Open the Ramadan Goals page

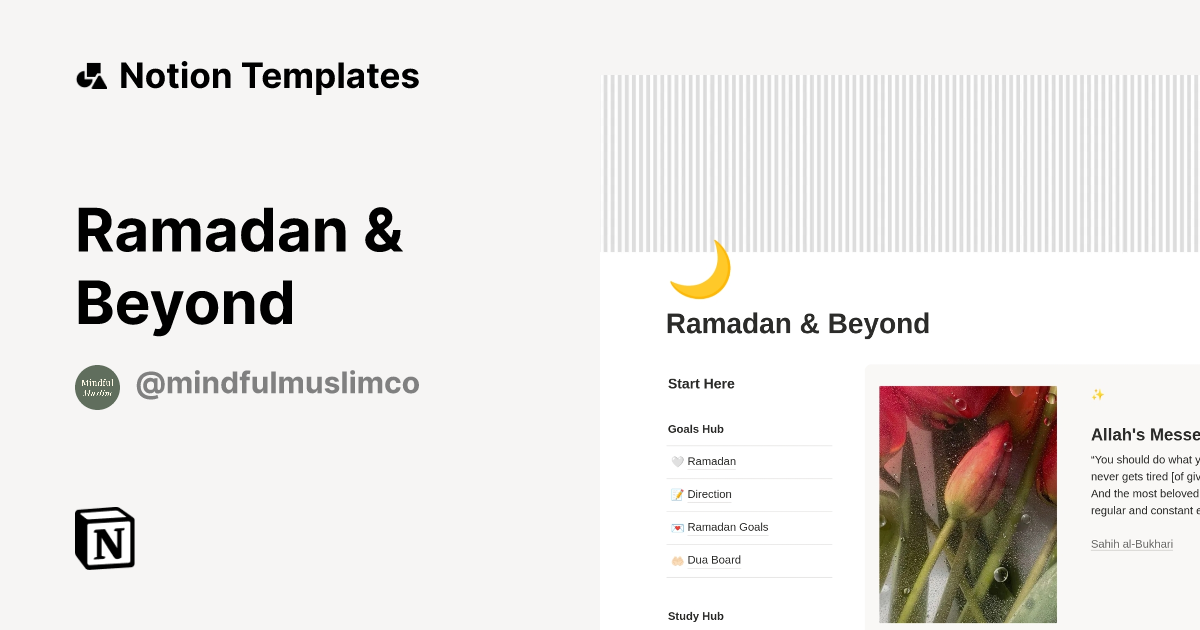click(727, 527)
